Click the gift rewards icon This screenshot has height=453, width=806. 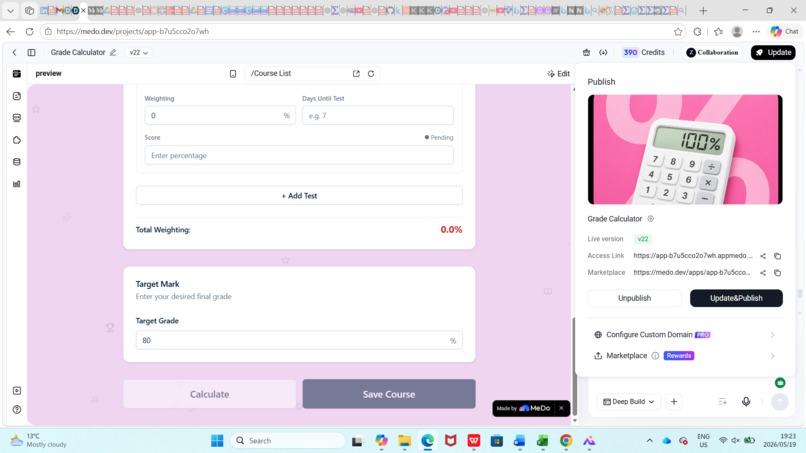[587, 52]
